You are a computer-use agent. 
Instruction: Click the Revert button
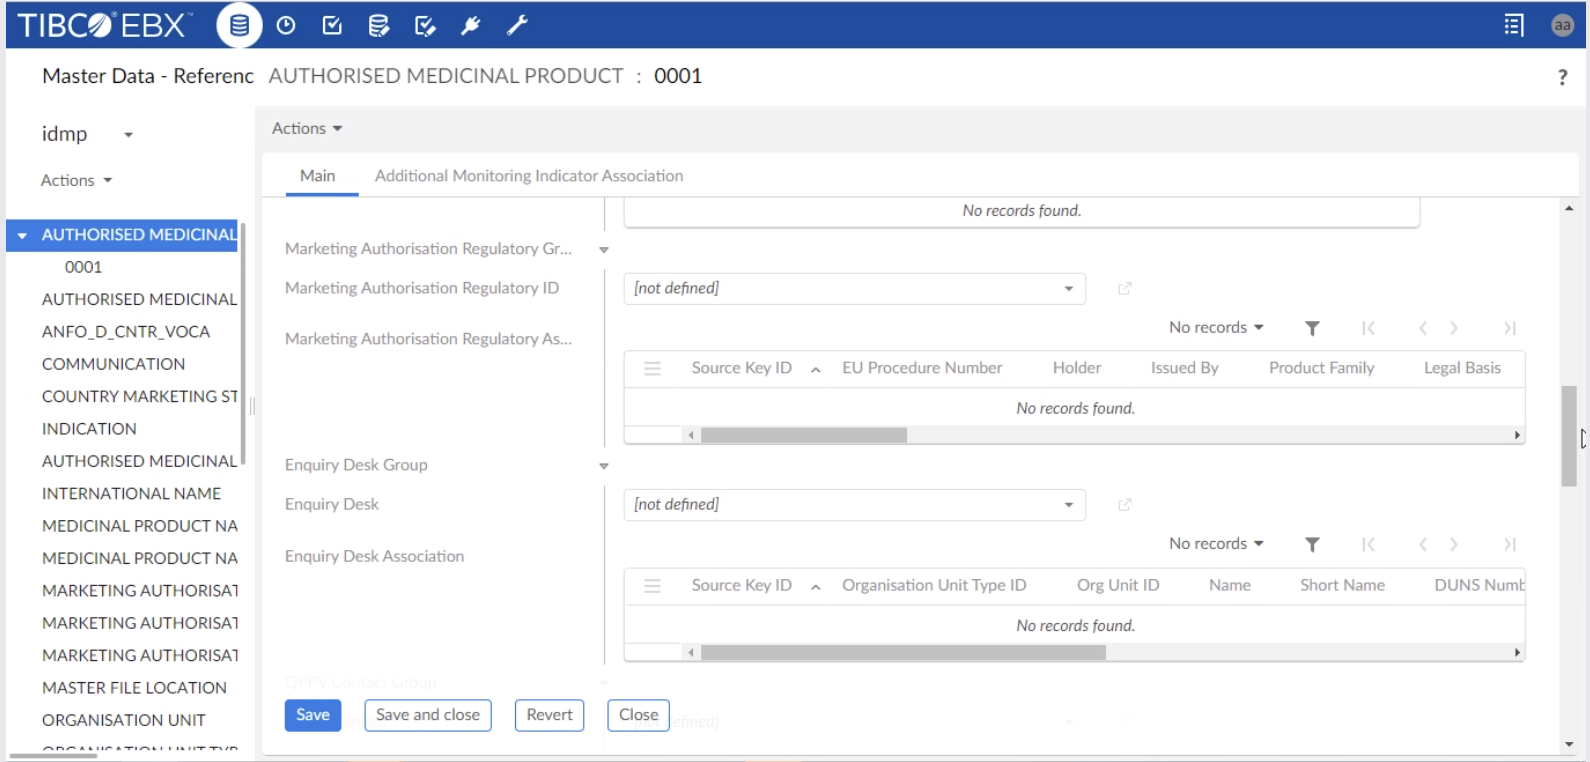coord(549,715)
